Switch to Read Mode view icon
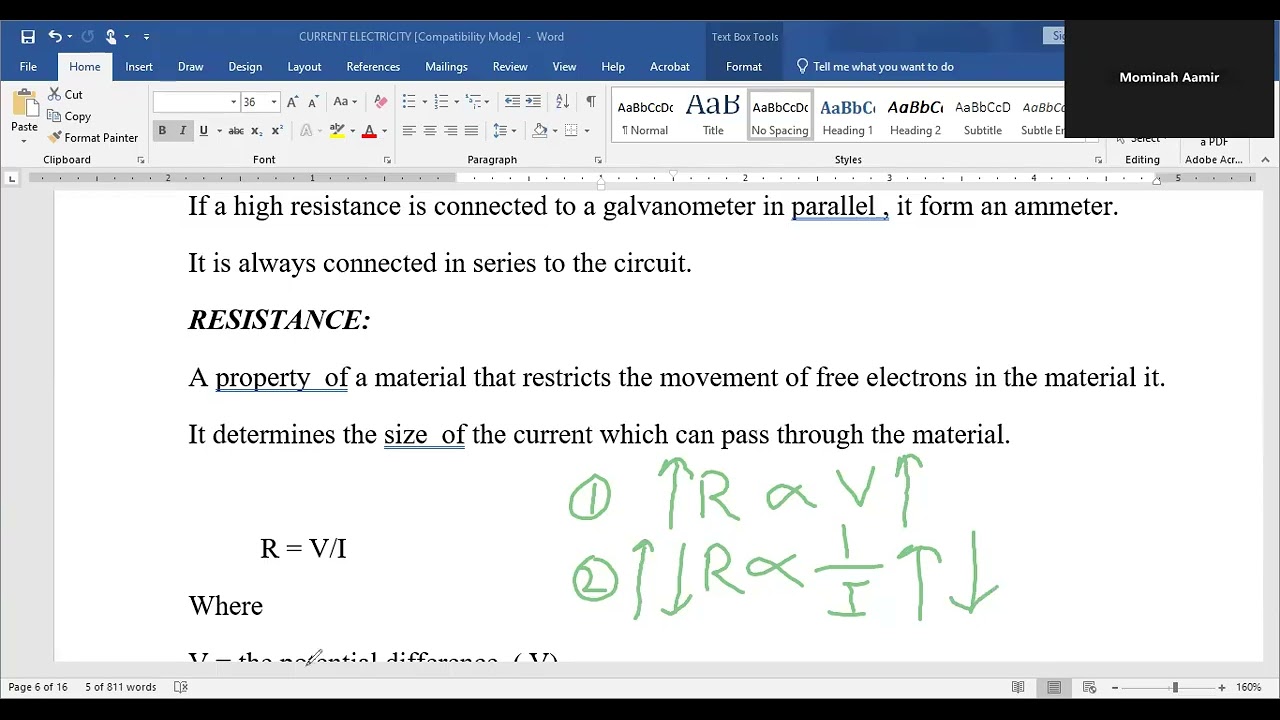 (1018, 687)
